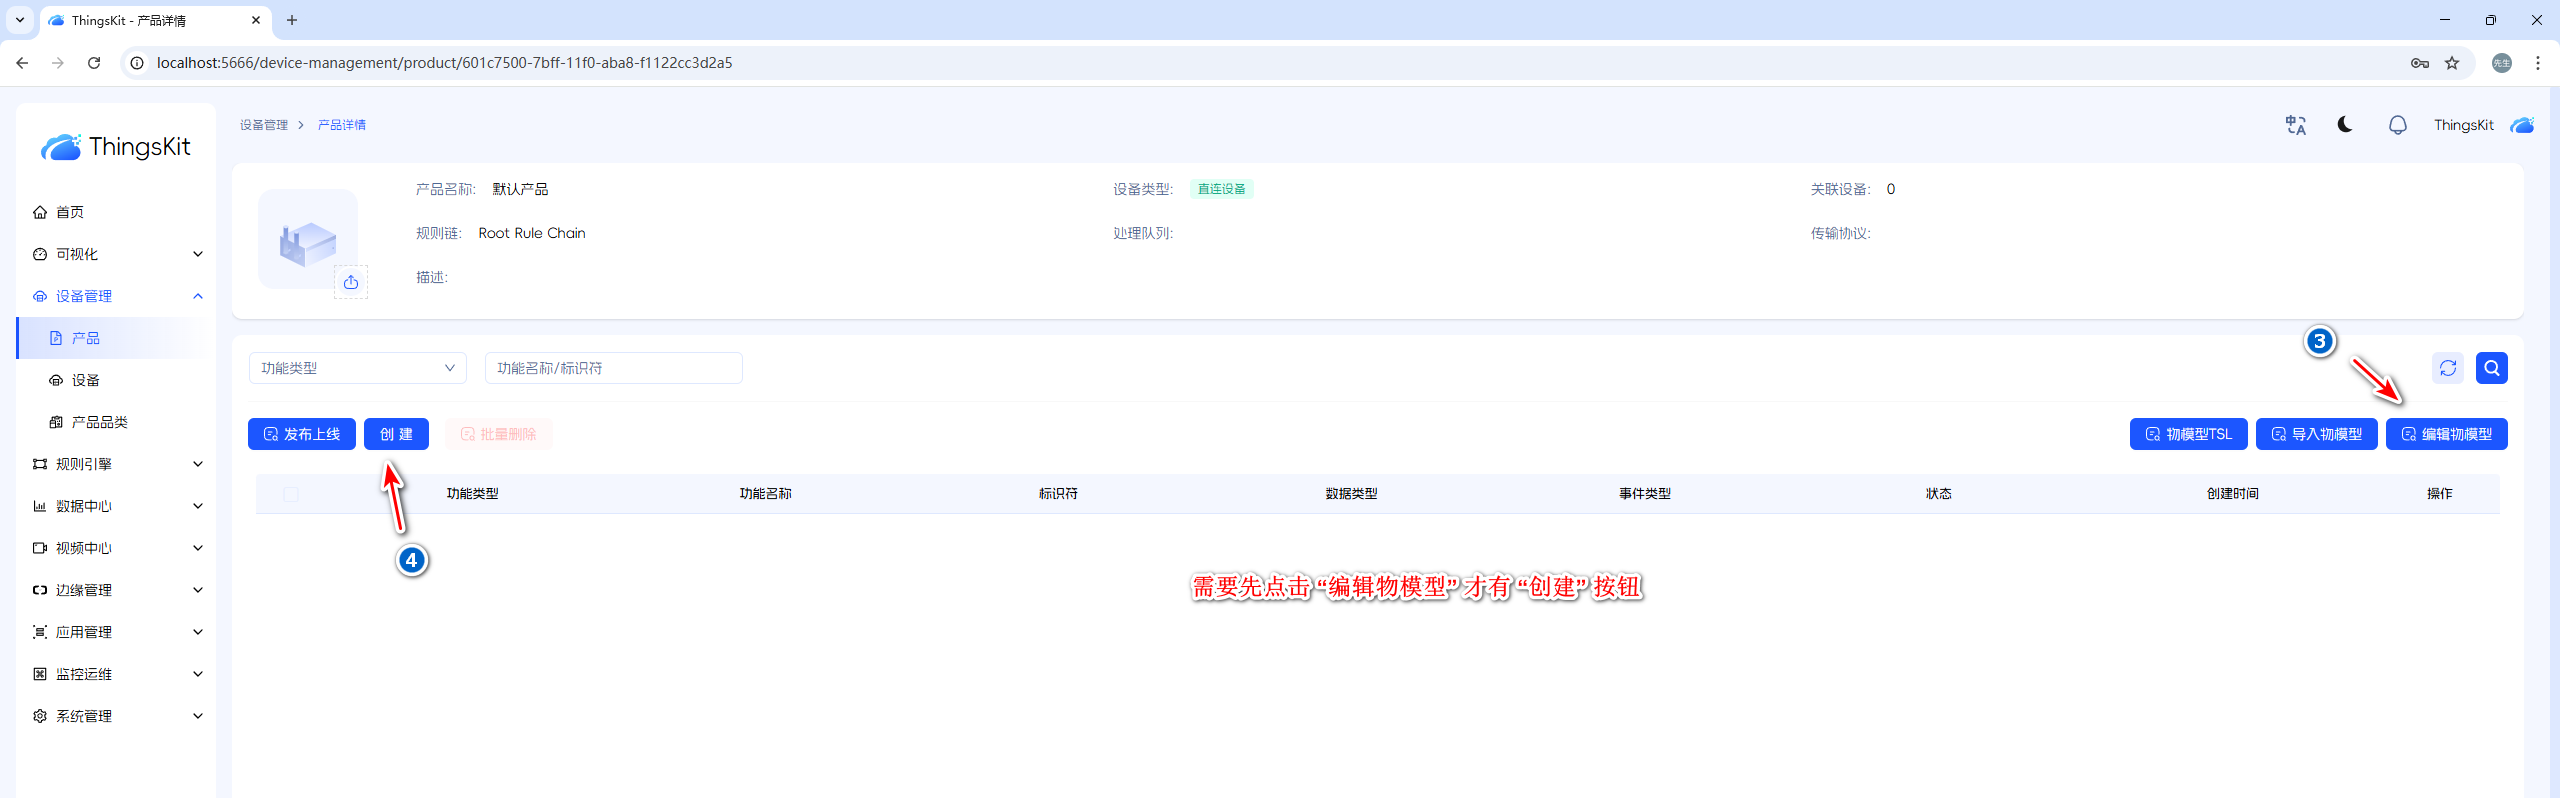Click the refresh icon beside search
Image resolution: width=2560 pixels, height=798 pixels.
coord(2447,368)
